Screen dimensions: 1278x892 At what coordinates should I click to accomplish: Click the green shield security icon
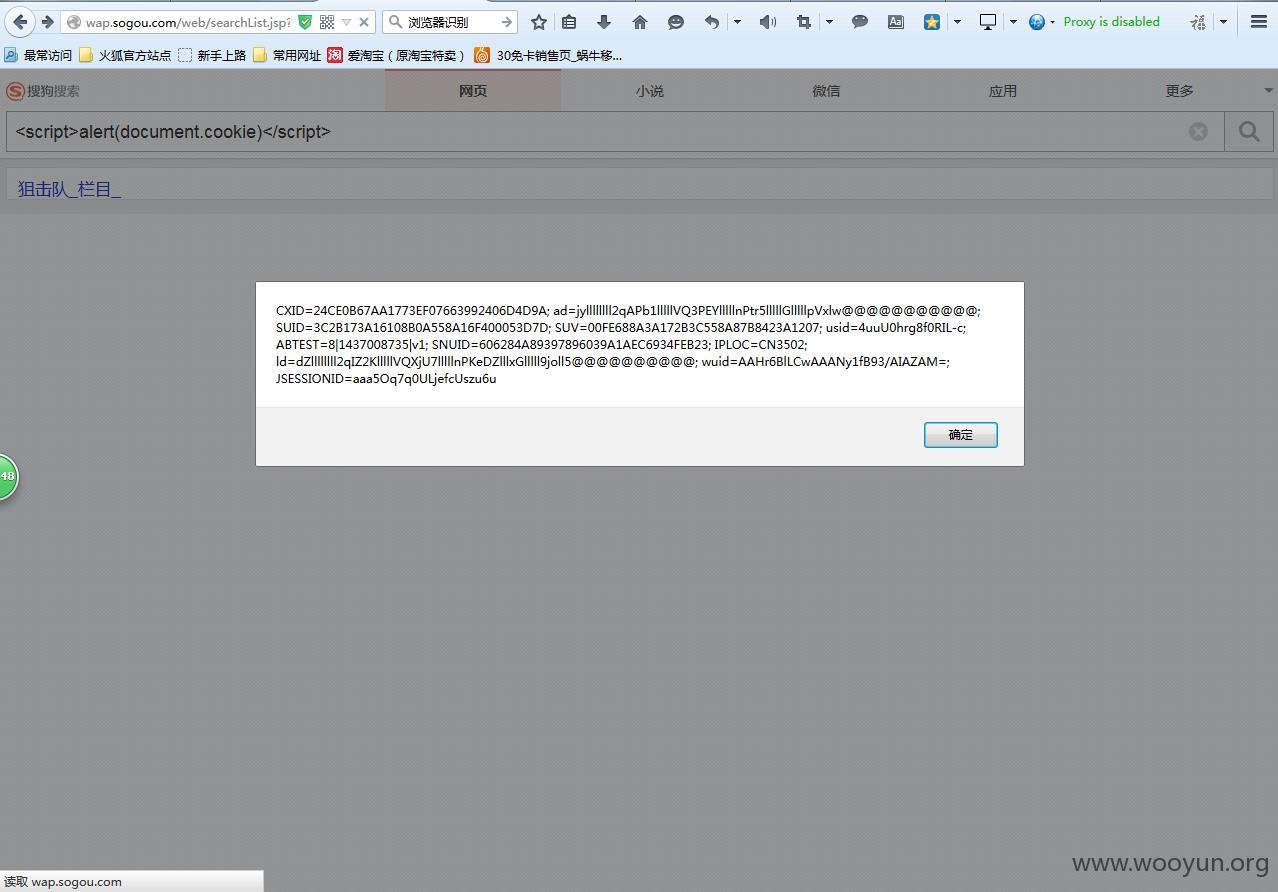click(305, 22)
